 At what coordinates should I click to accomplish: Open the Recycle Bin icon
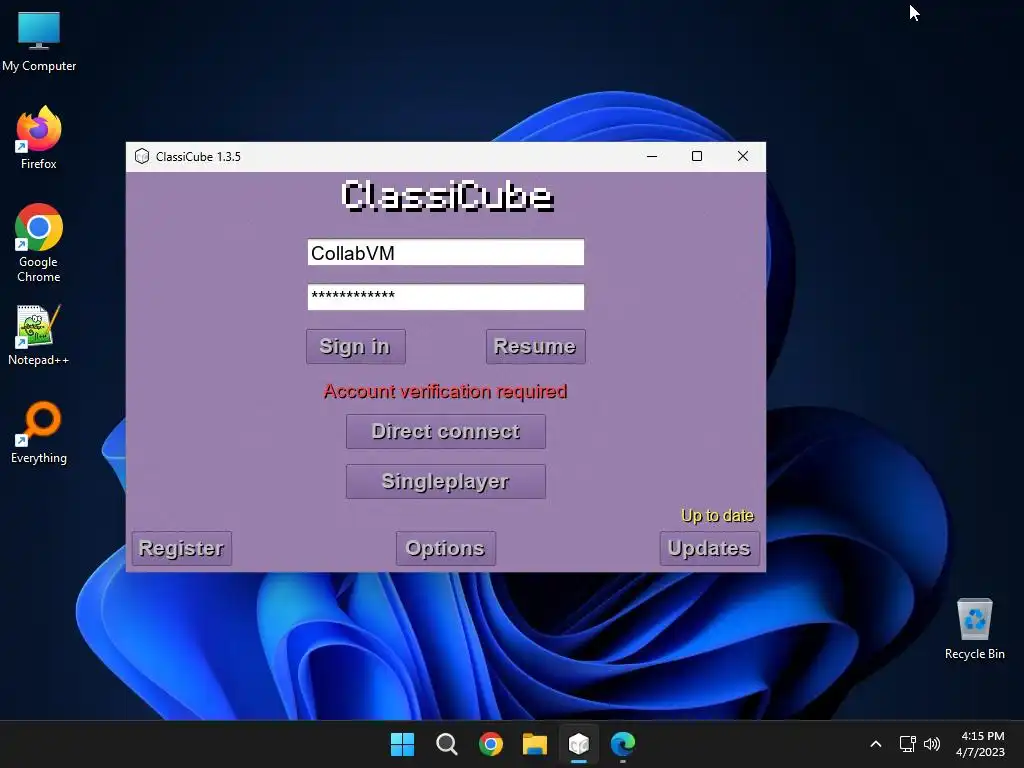[x=974, y=628]
